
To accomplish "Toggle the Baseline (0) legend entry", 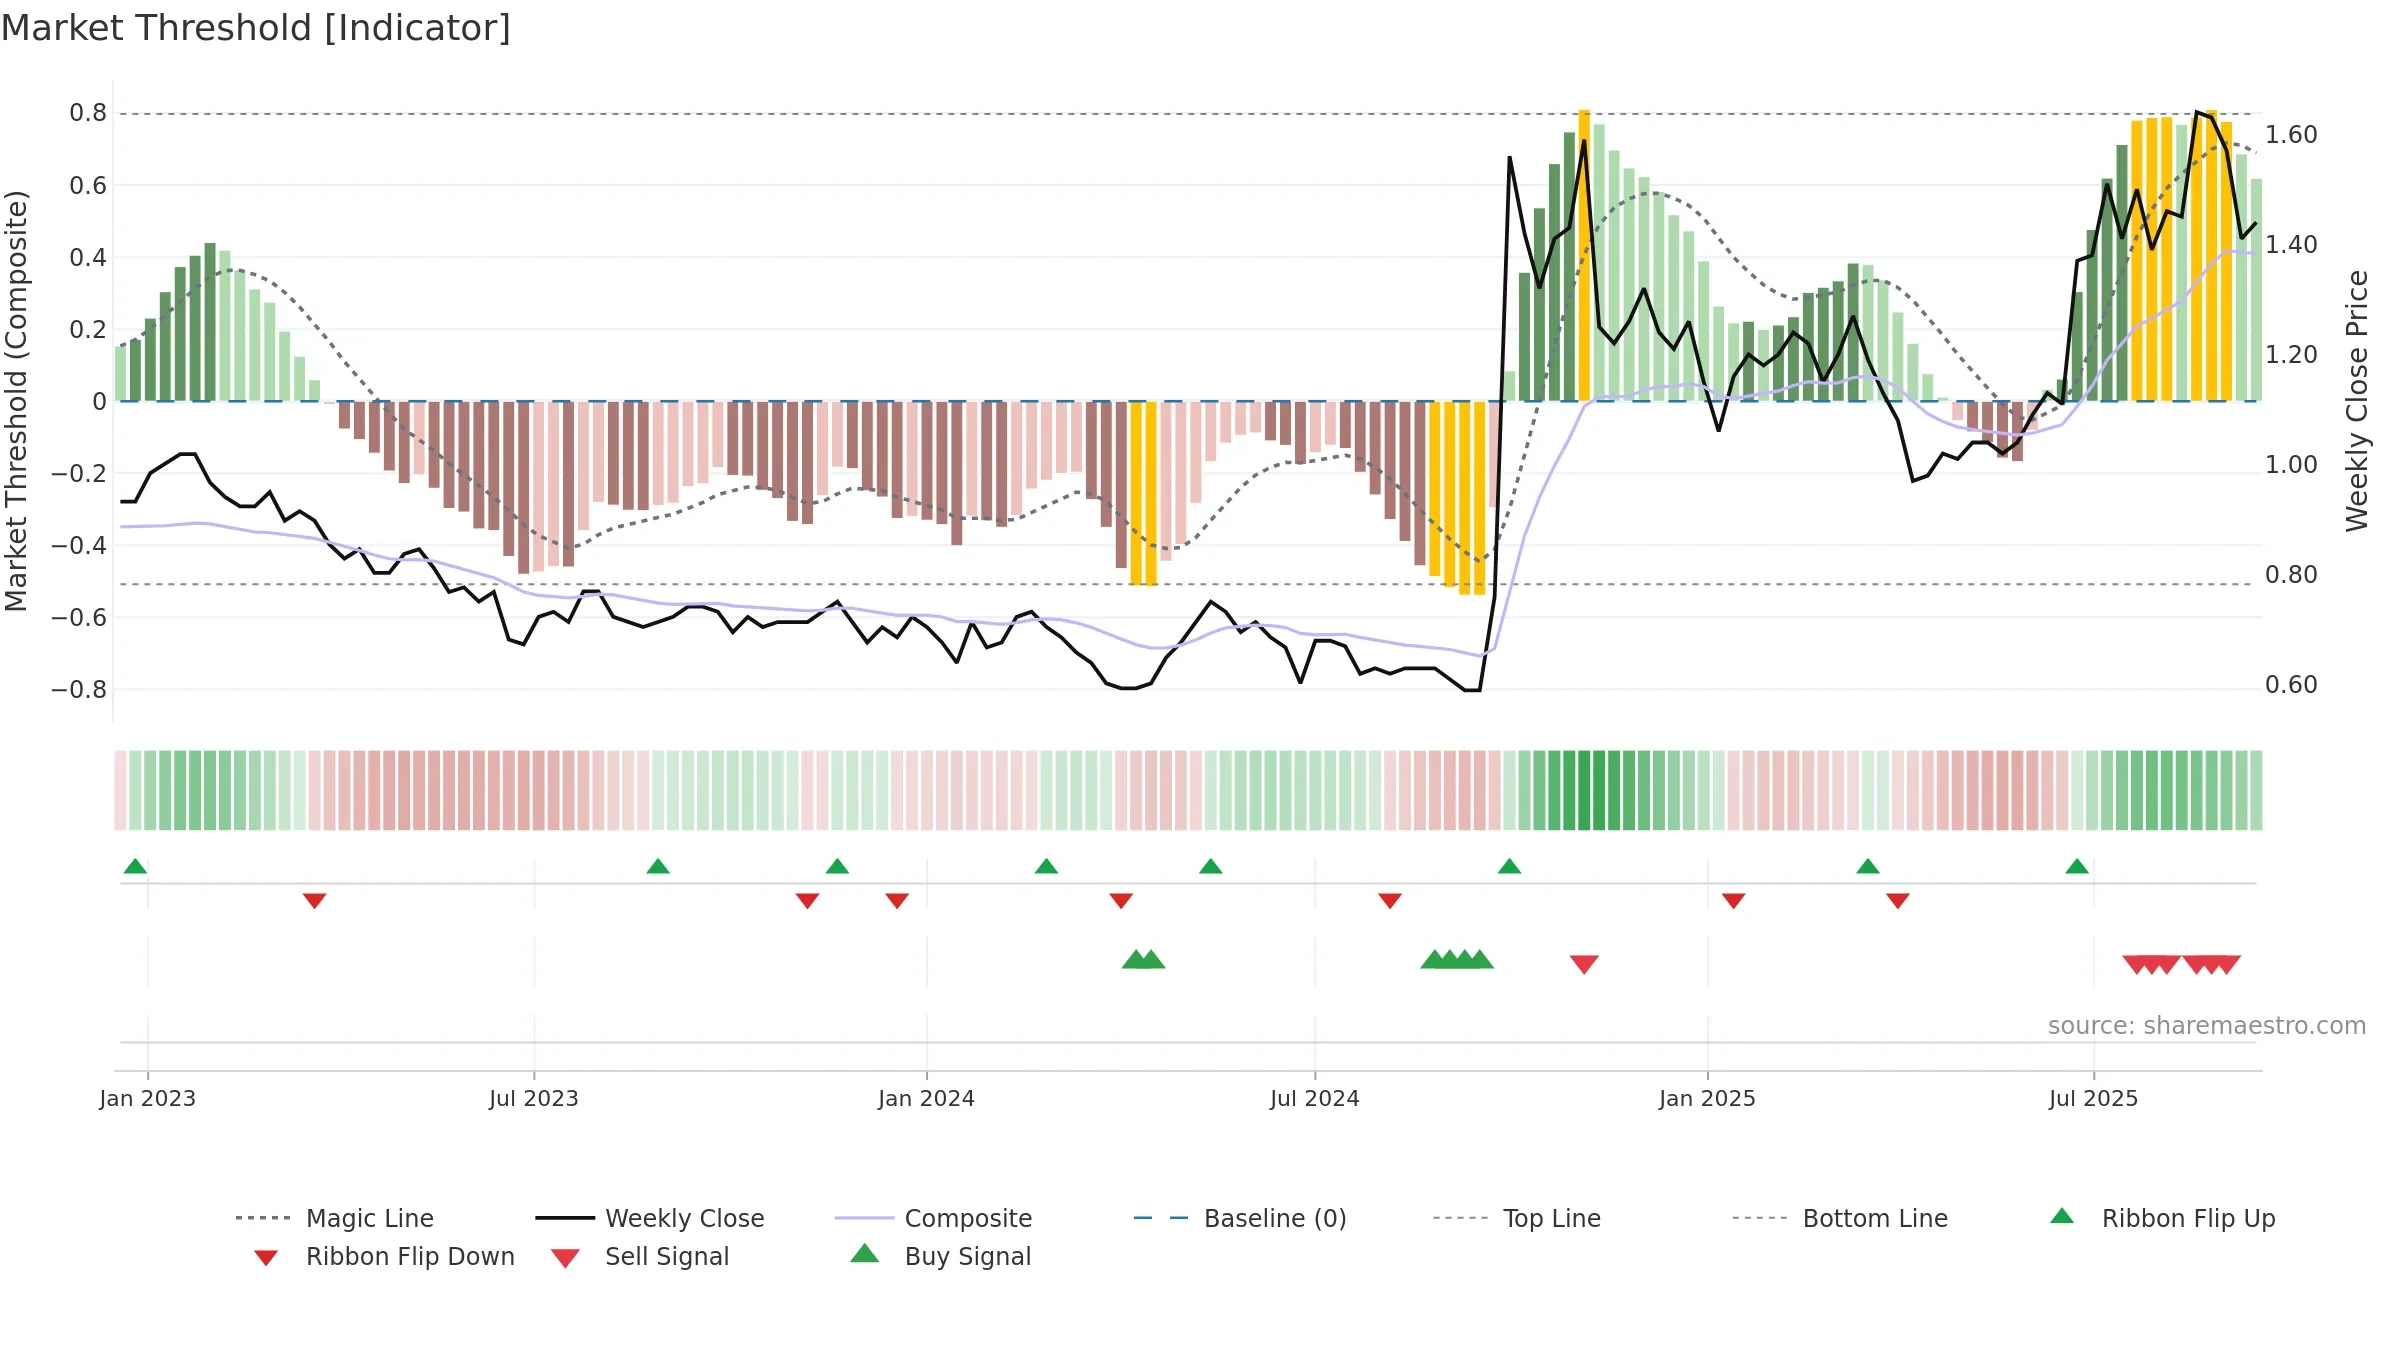I will click(x=1240, y=1218).
